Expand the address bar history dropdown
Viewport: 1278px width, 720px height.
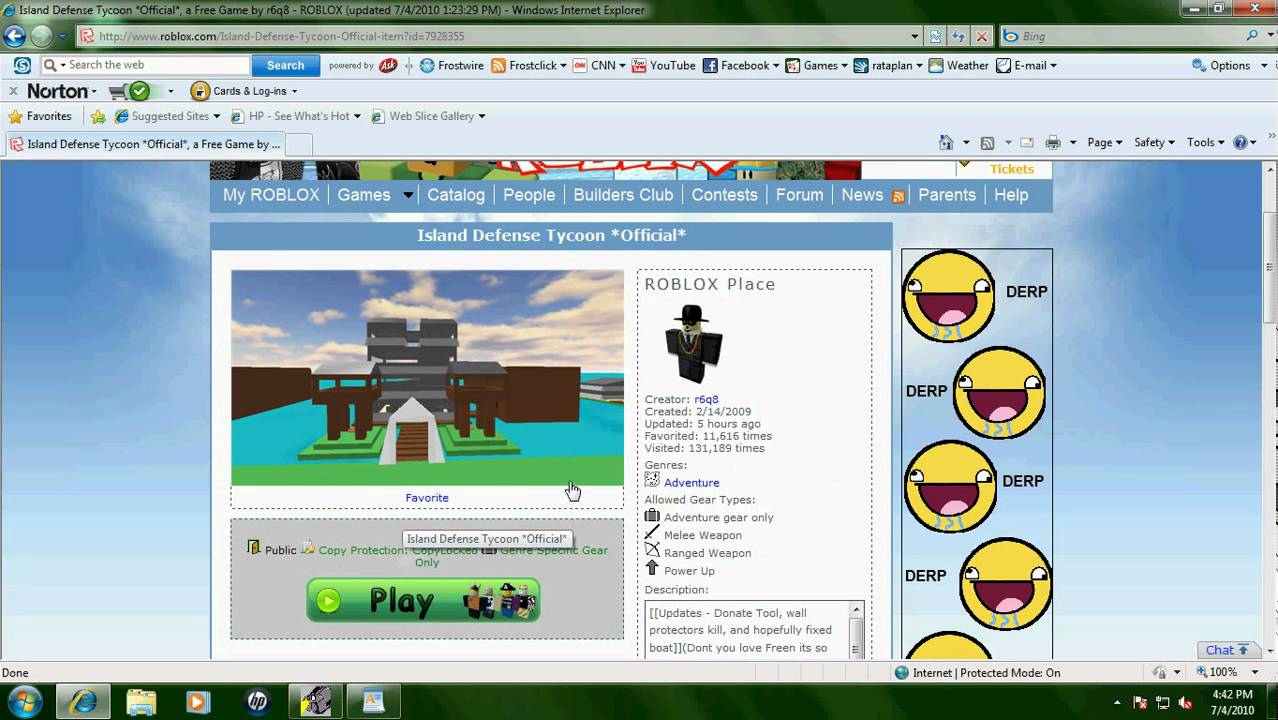pos(915,36)
